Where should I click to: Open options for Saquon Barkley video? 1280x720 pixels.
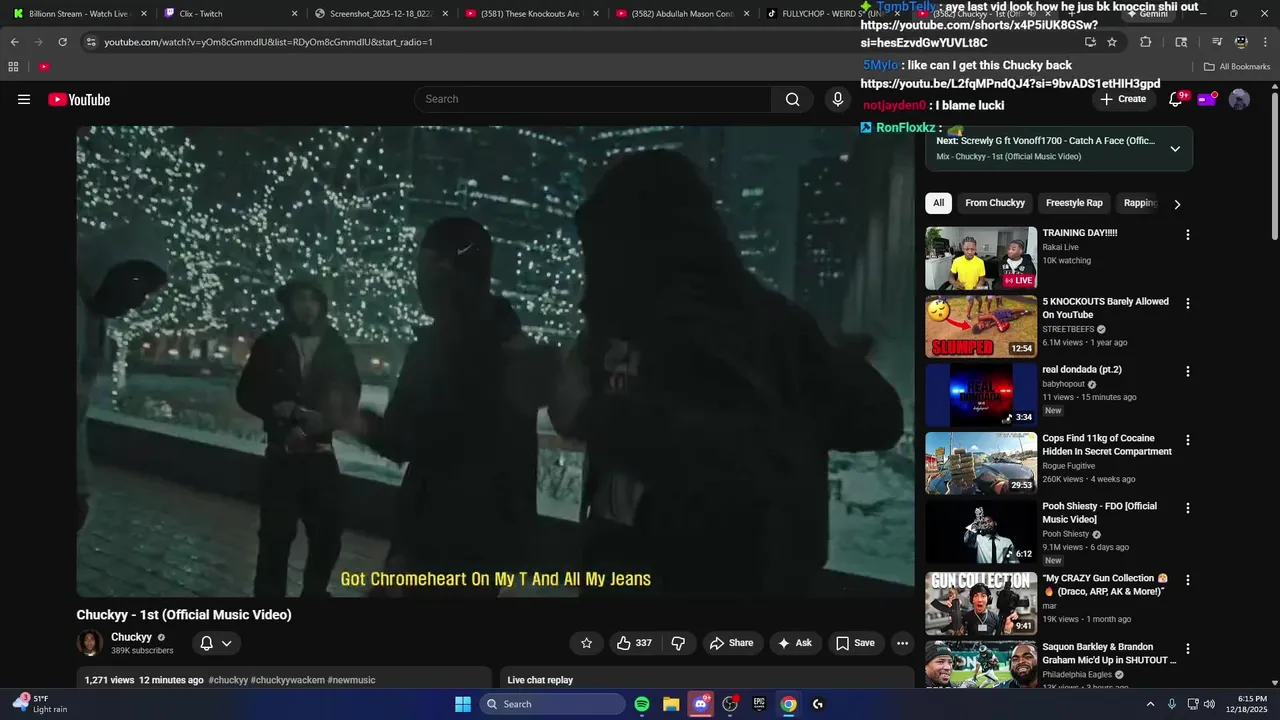pos(1188,649)
